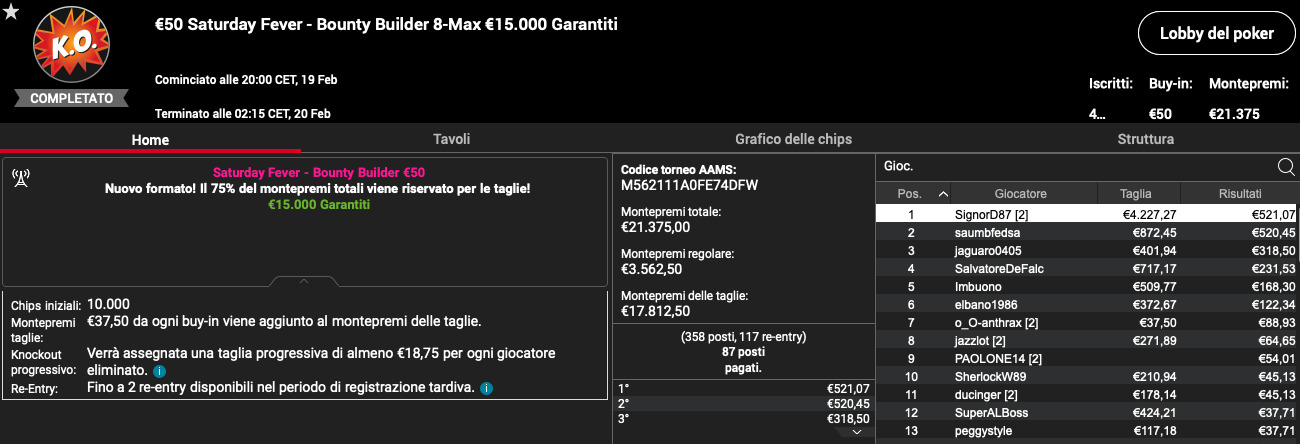Click the broadcast antenna icon

[21, 180]
